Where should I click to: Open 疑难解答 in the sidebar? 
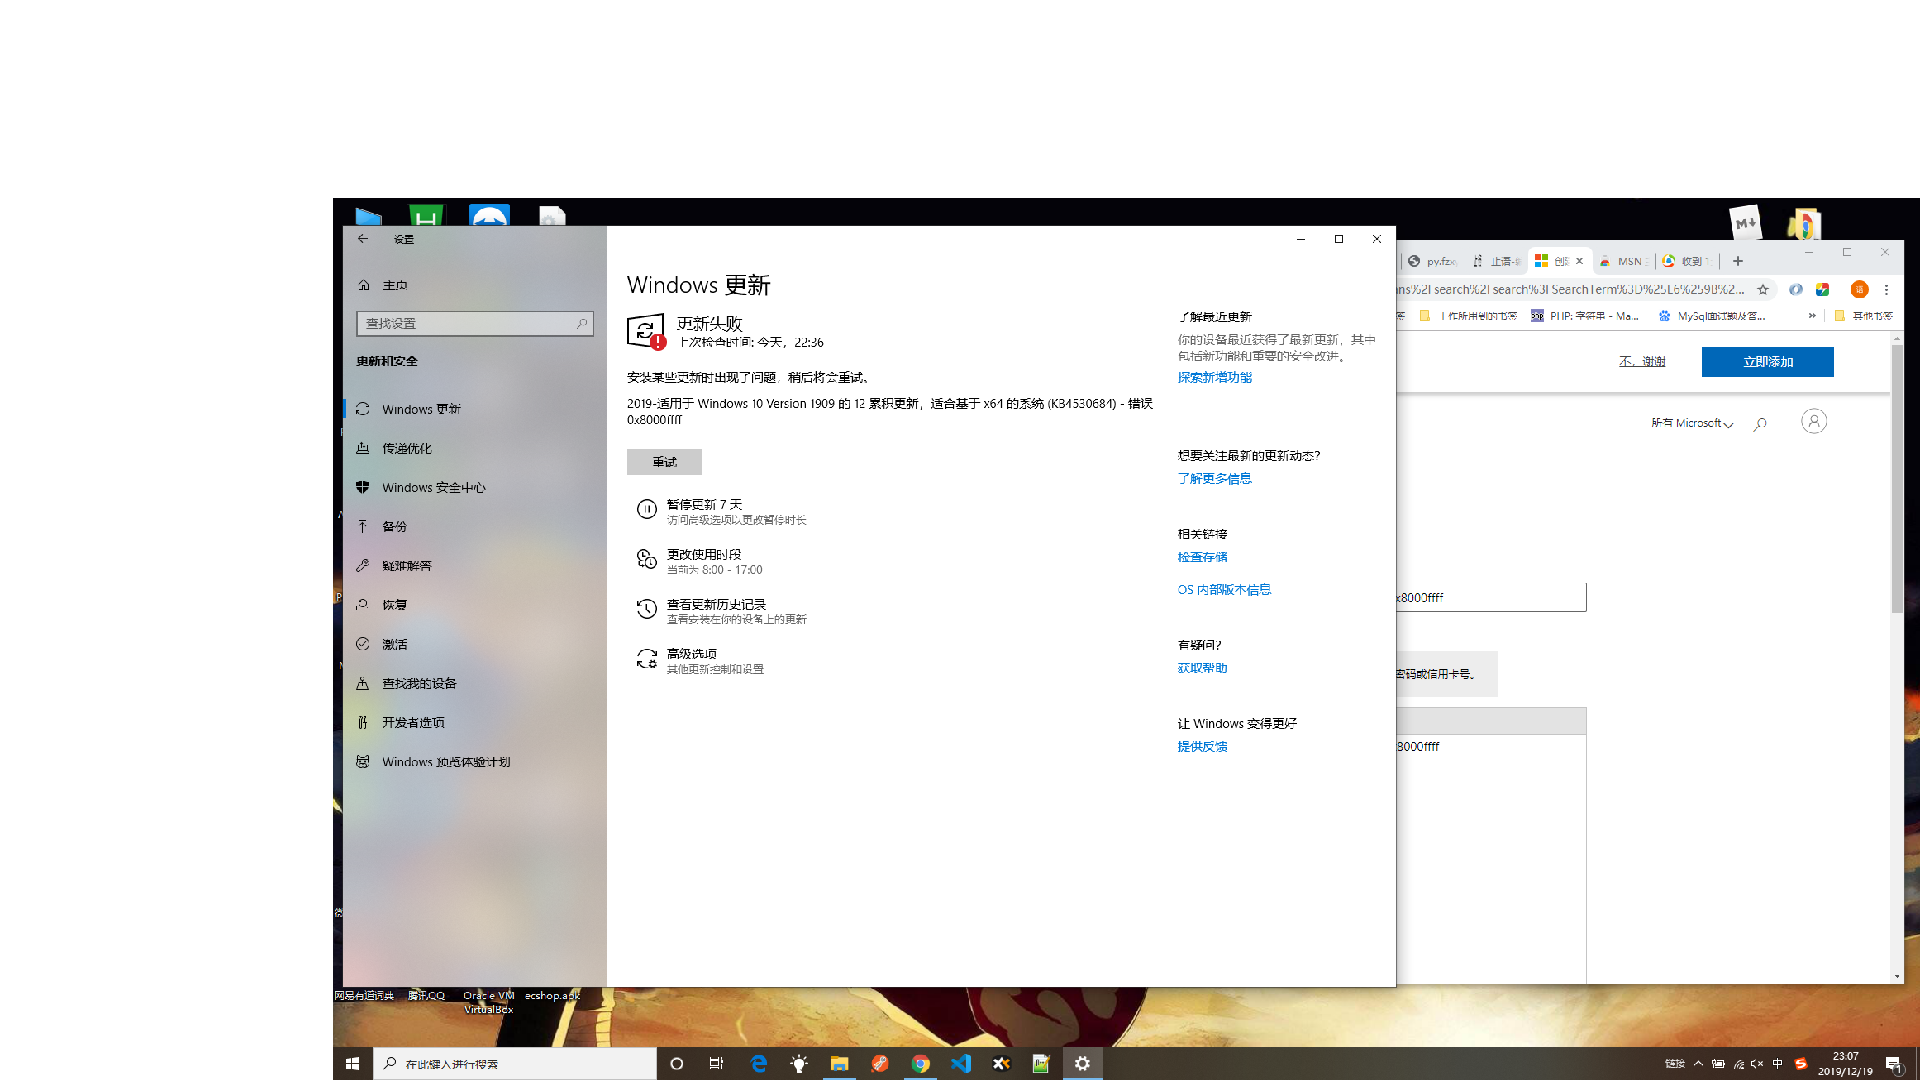(x=475, y=565)
